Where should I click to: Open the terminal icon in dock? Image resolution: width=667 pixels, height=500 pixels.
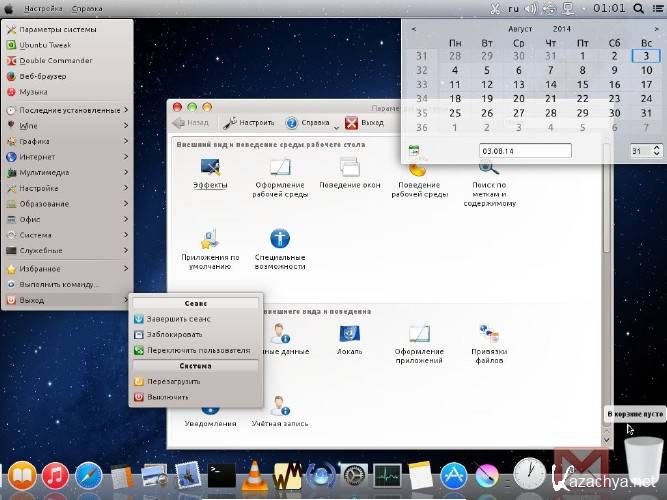[221, 475]
